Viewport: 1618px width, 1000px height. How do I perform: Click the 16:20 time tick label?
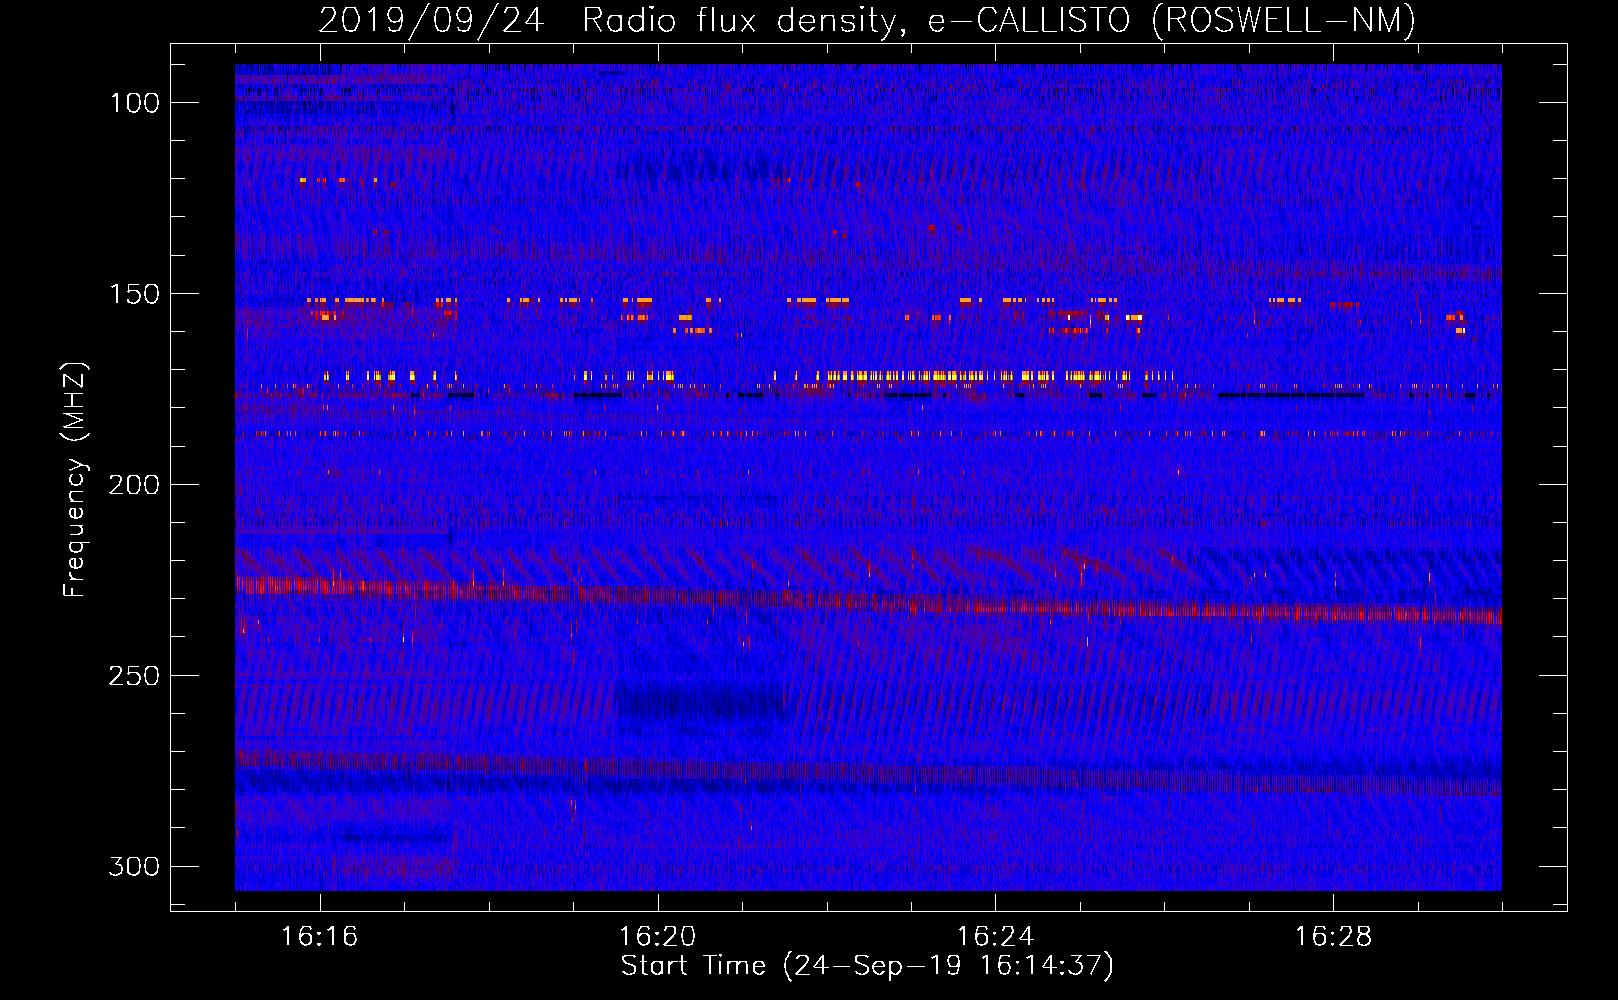click(657, 936)
